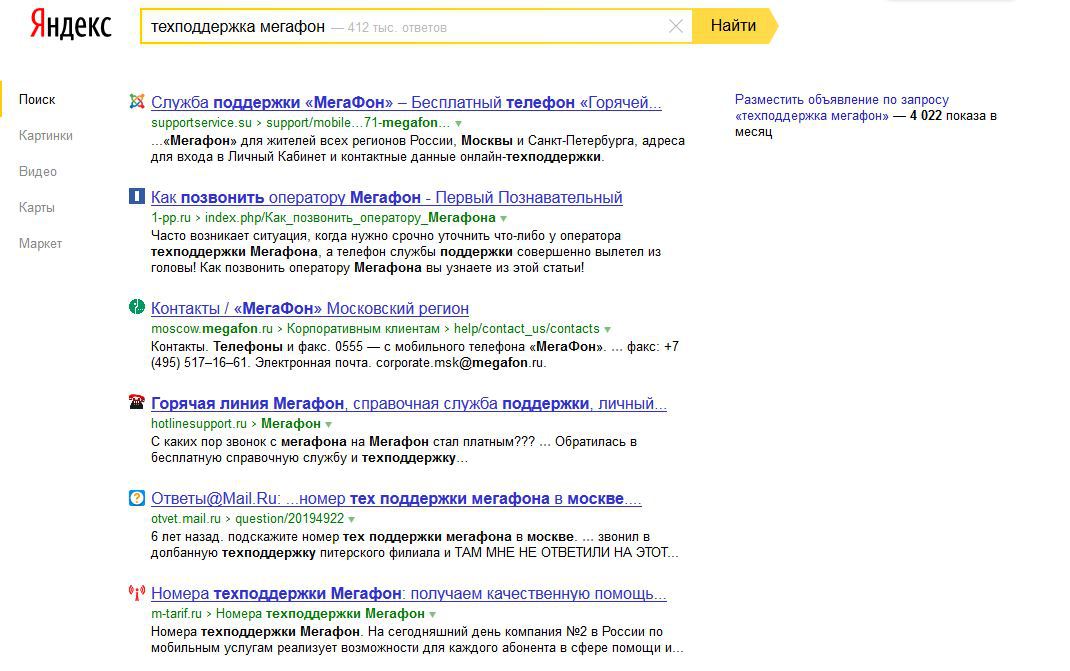This screenshot has width=1070, height=671.
Task: Click the help/contact_us/contacts breadcrumb link
Action: click(x=527, y=328)
